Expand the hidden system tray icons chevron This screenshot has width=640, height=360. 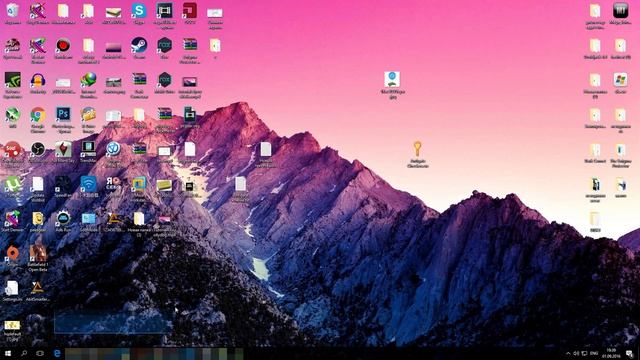coord(568,353)
